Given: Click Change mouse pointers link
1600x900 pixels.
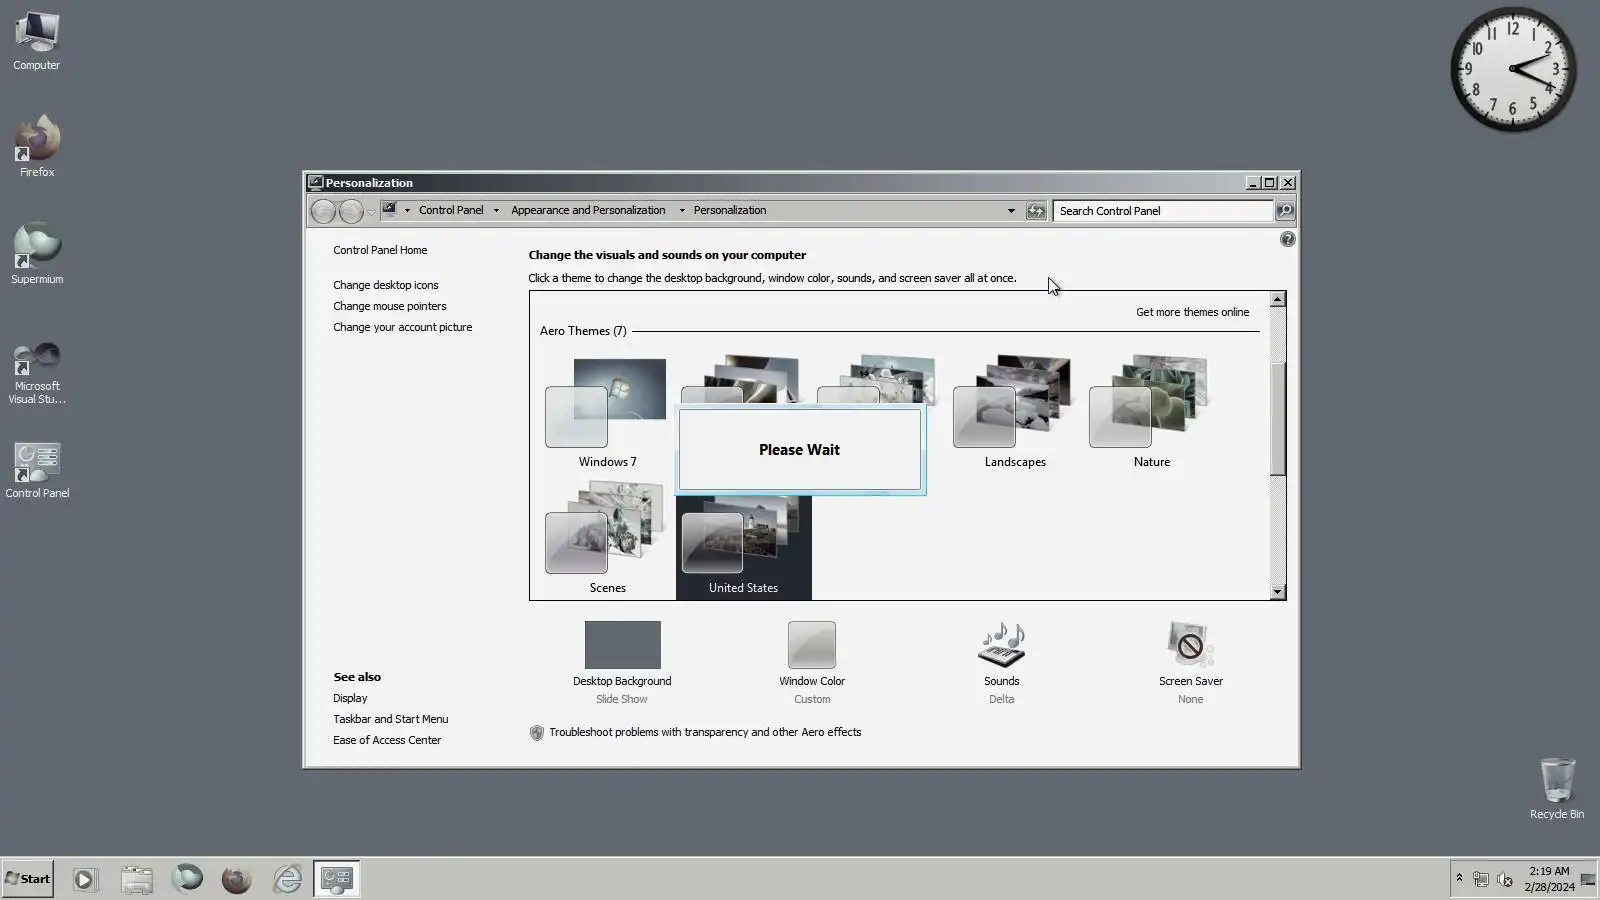Looking at the screenshot, I should [390, 306].
